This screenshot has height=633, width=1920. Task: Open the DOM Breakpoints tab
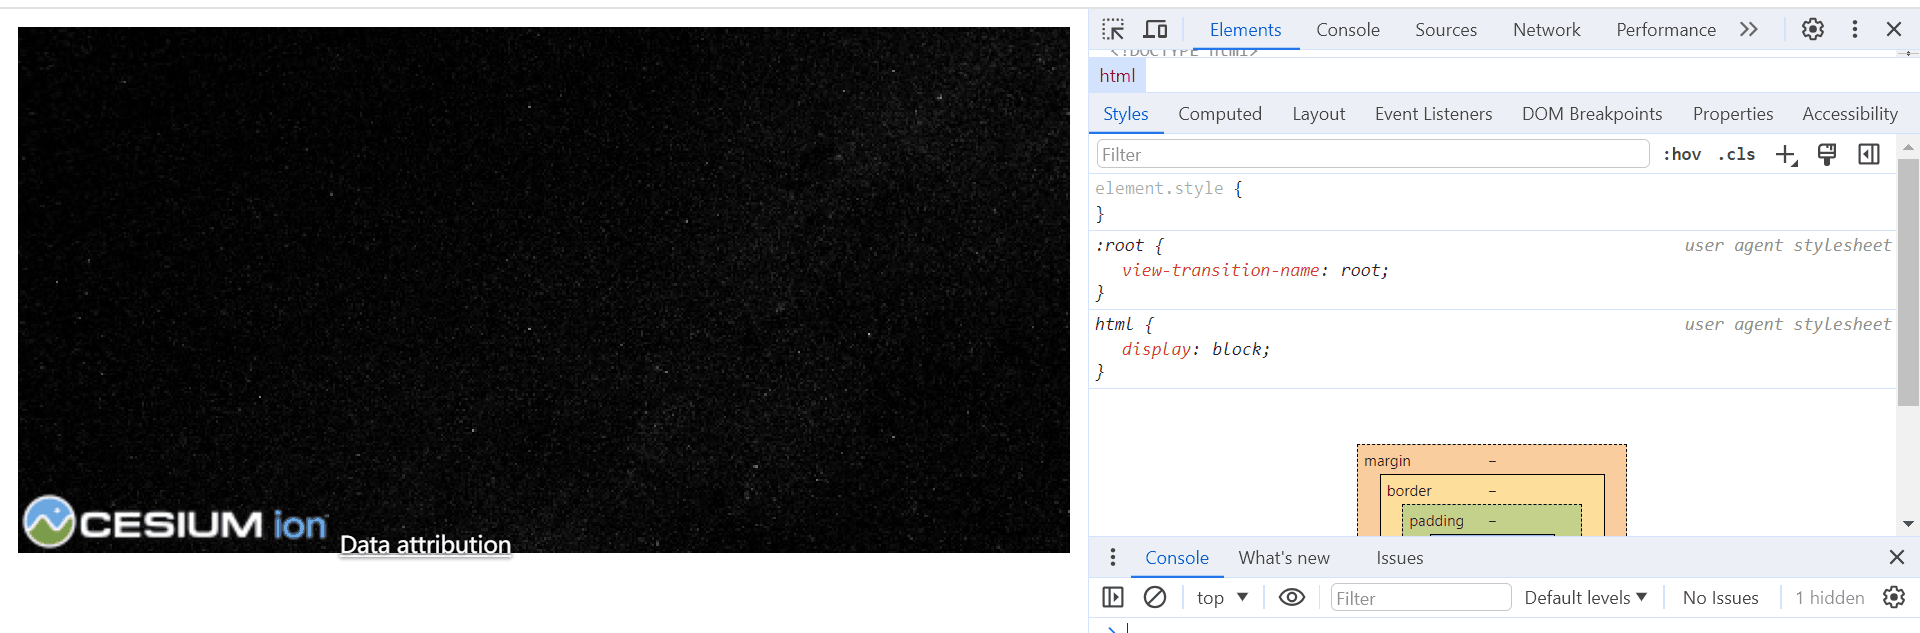[x=1592, y=114]
